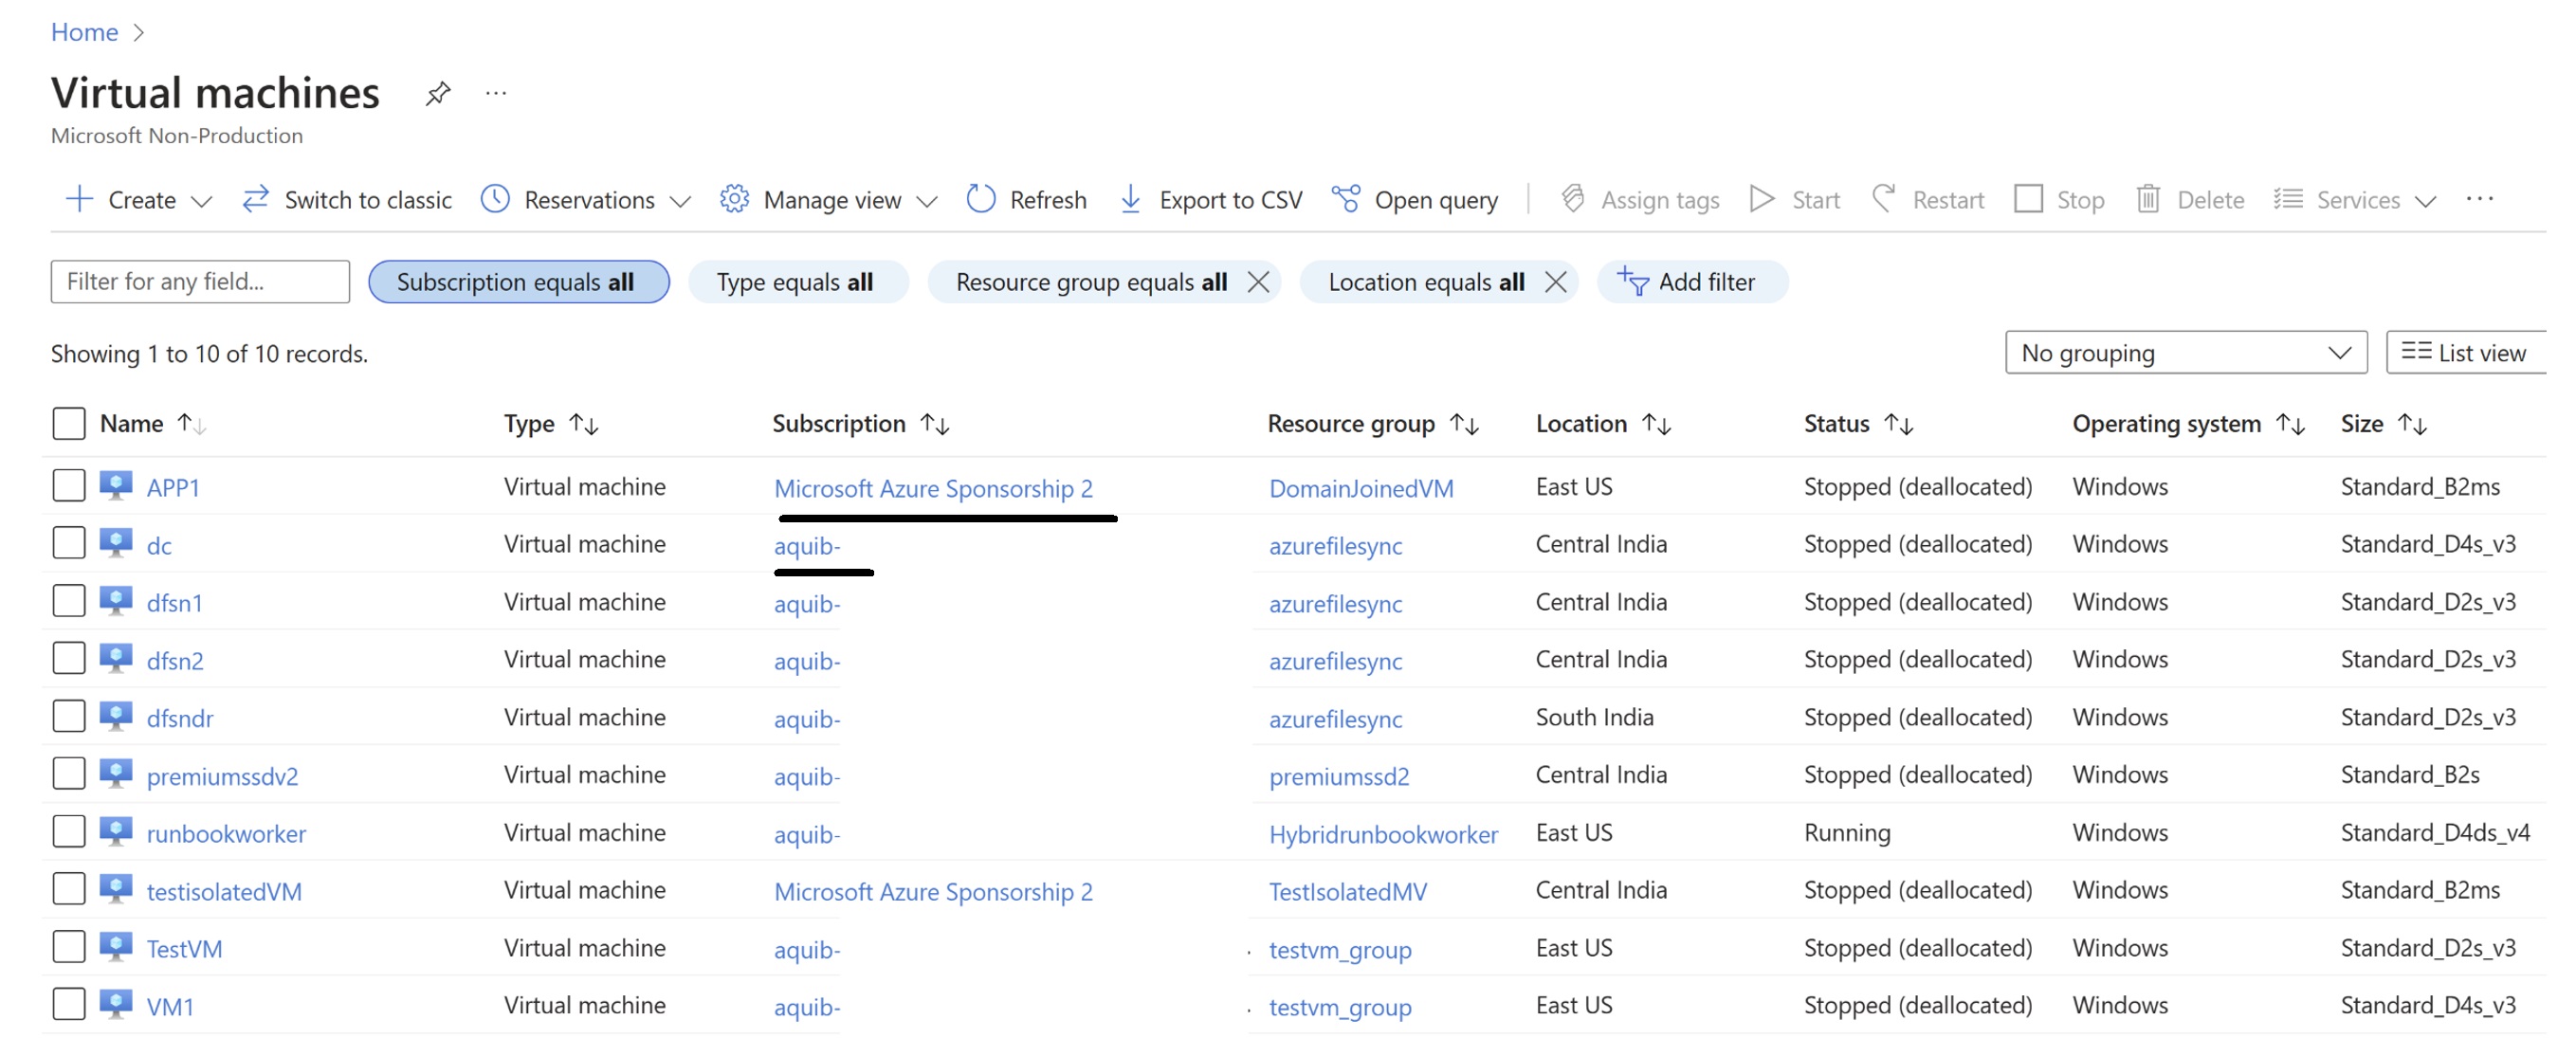Click the Add filter icon
Screen dimensions: 2576x1038
pyautogui.click(x=1632, y=282)
